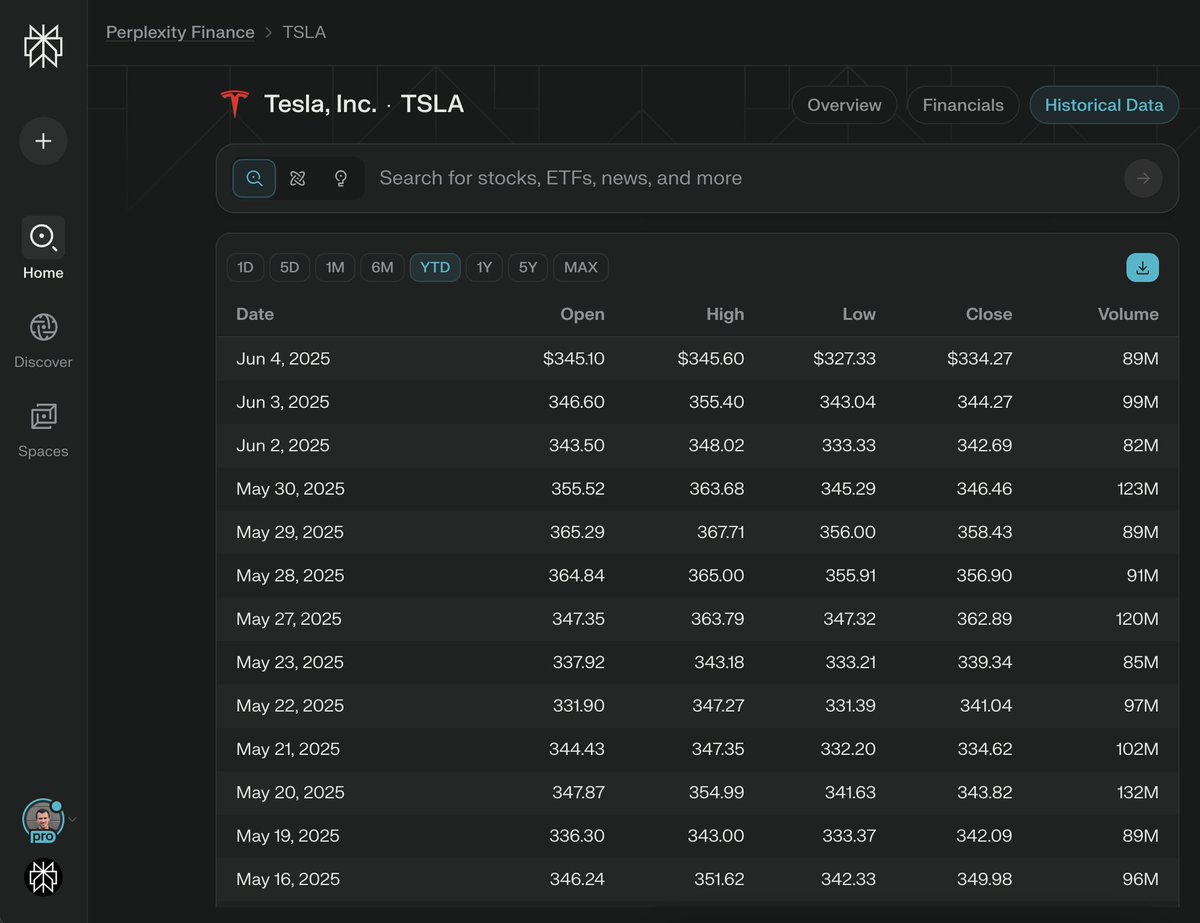Click the Jun 4, 2025 date cell
1200x923 pixels.
pos(283,358)
